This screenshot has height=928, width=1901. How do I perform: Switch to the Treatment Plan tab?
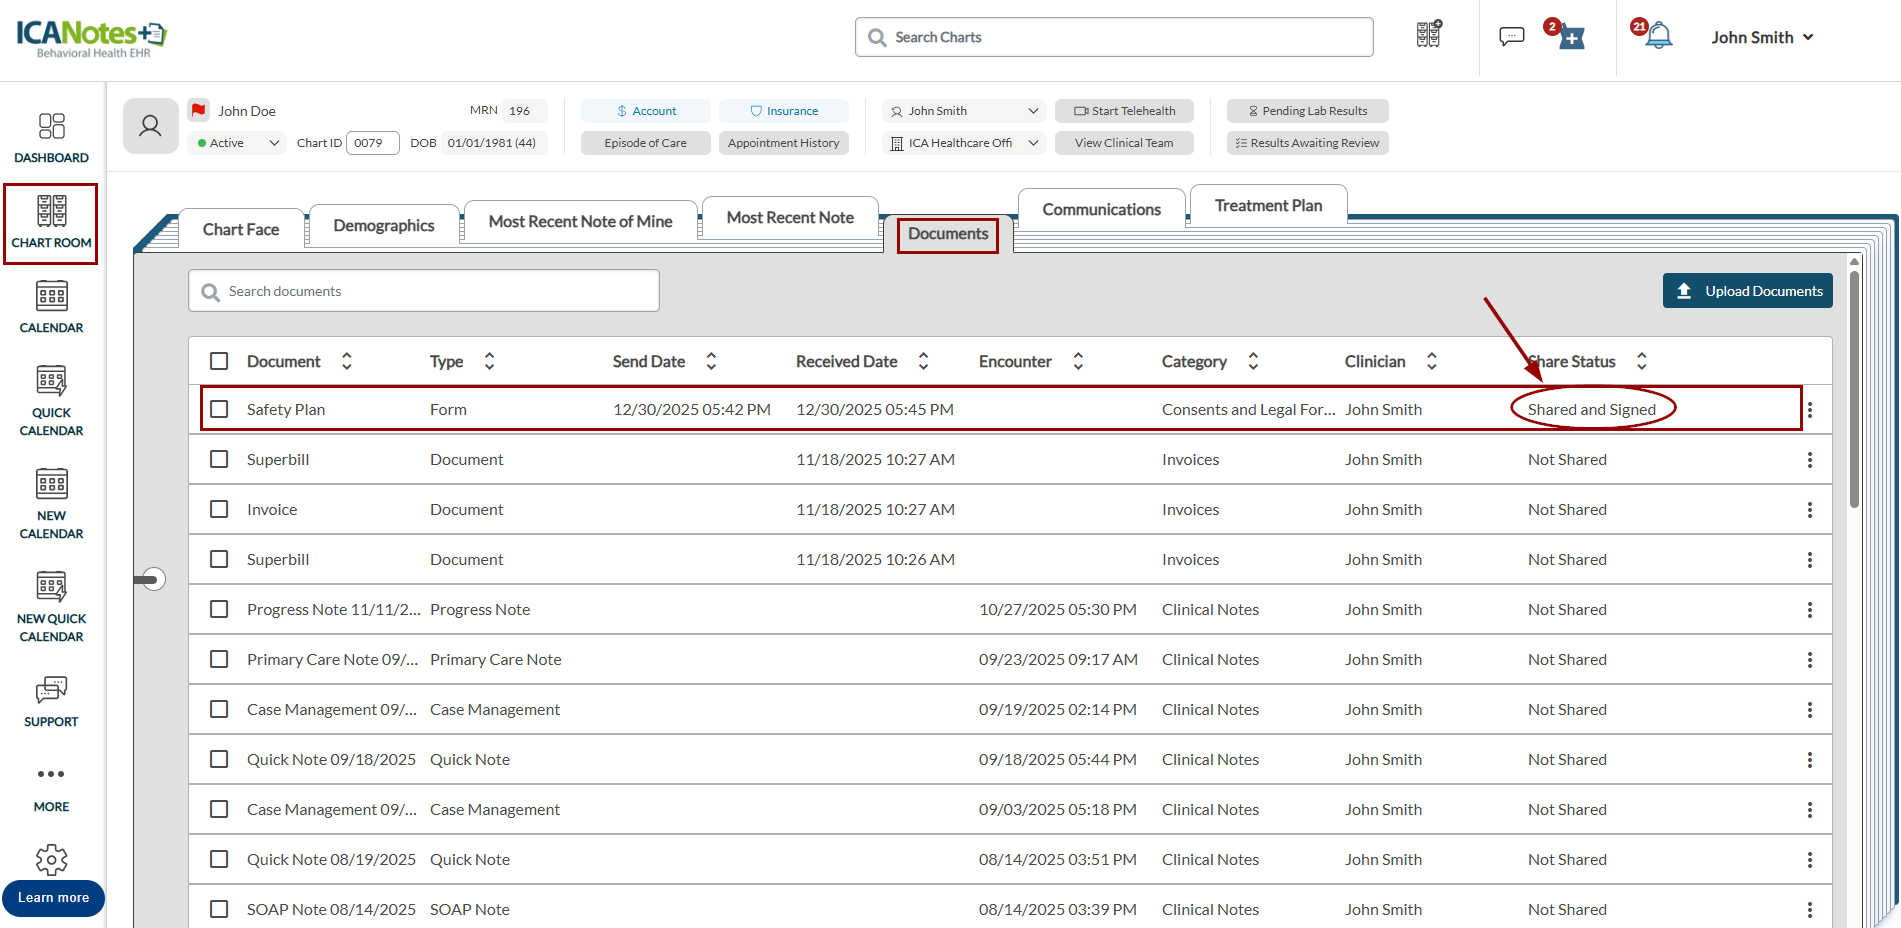pyautogui.click(x=1267, y=205)
